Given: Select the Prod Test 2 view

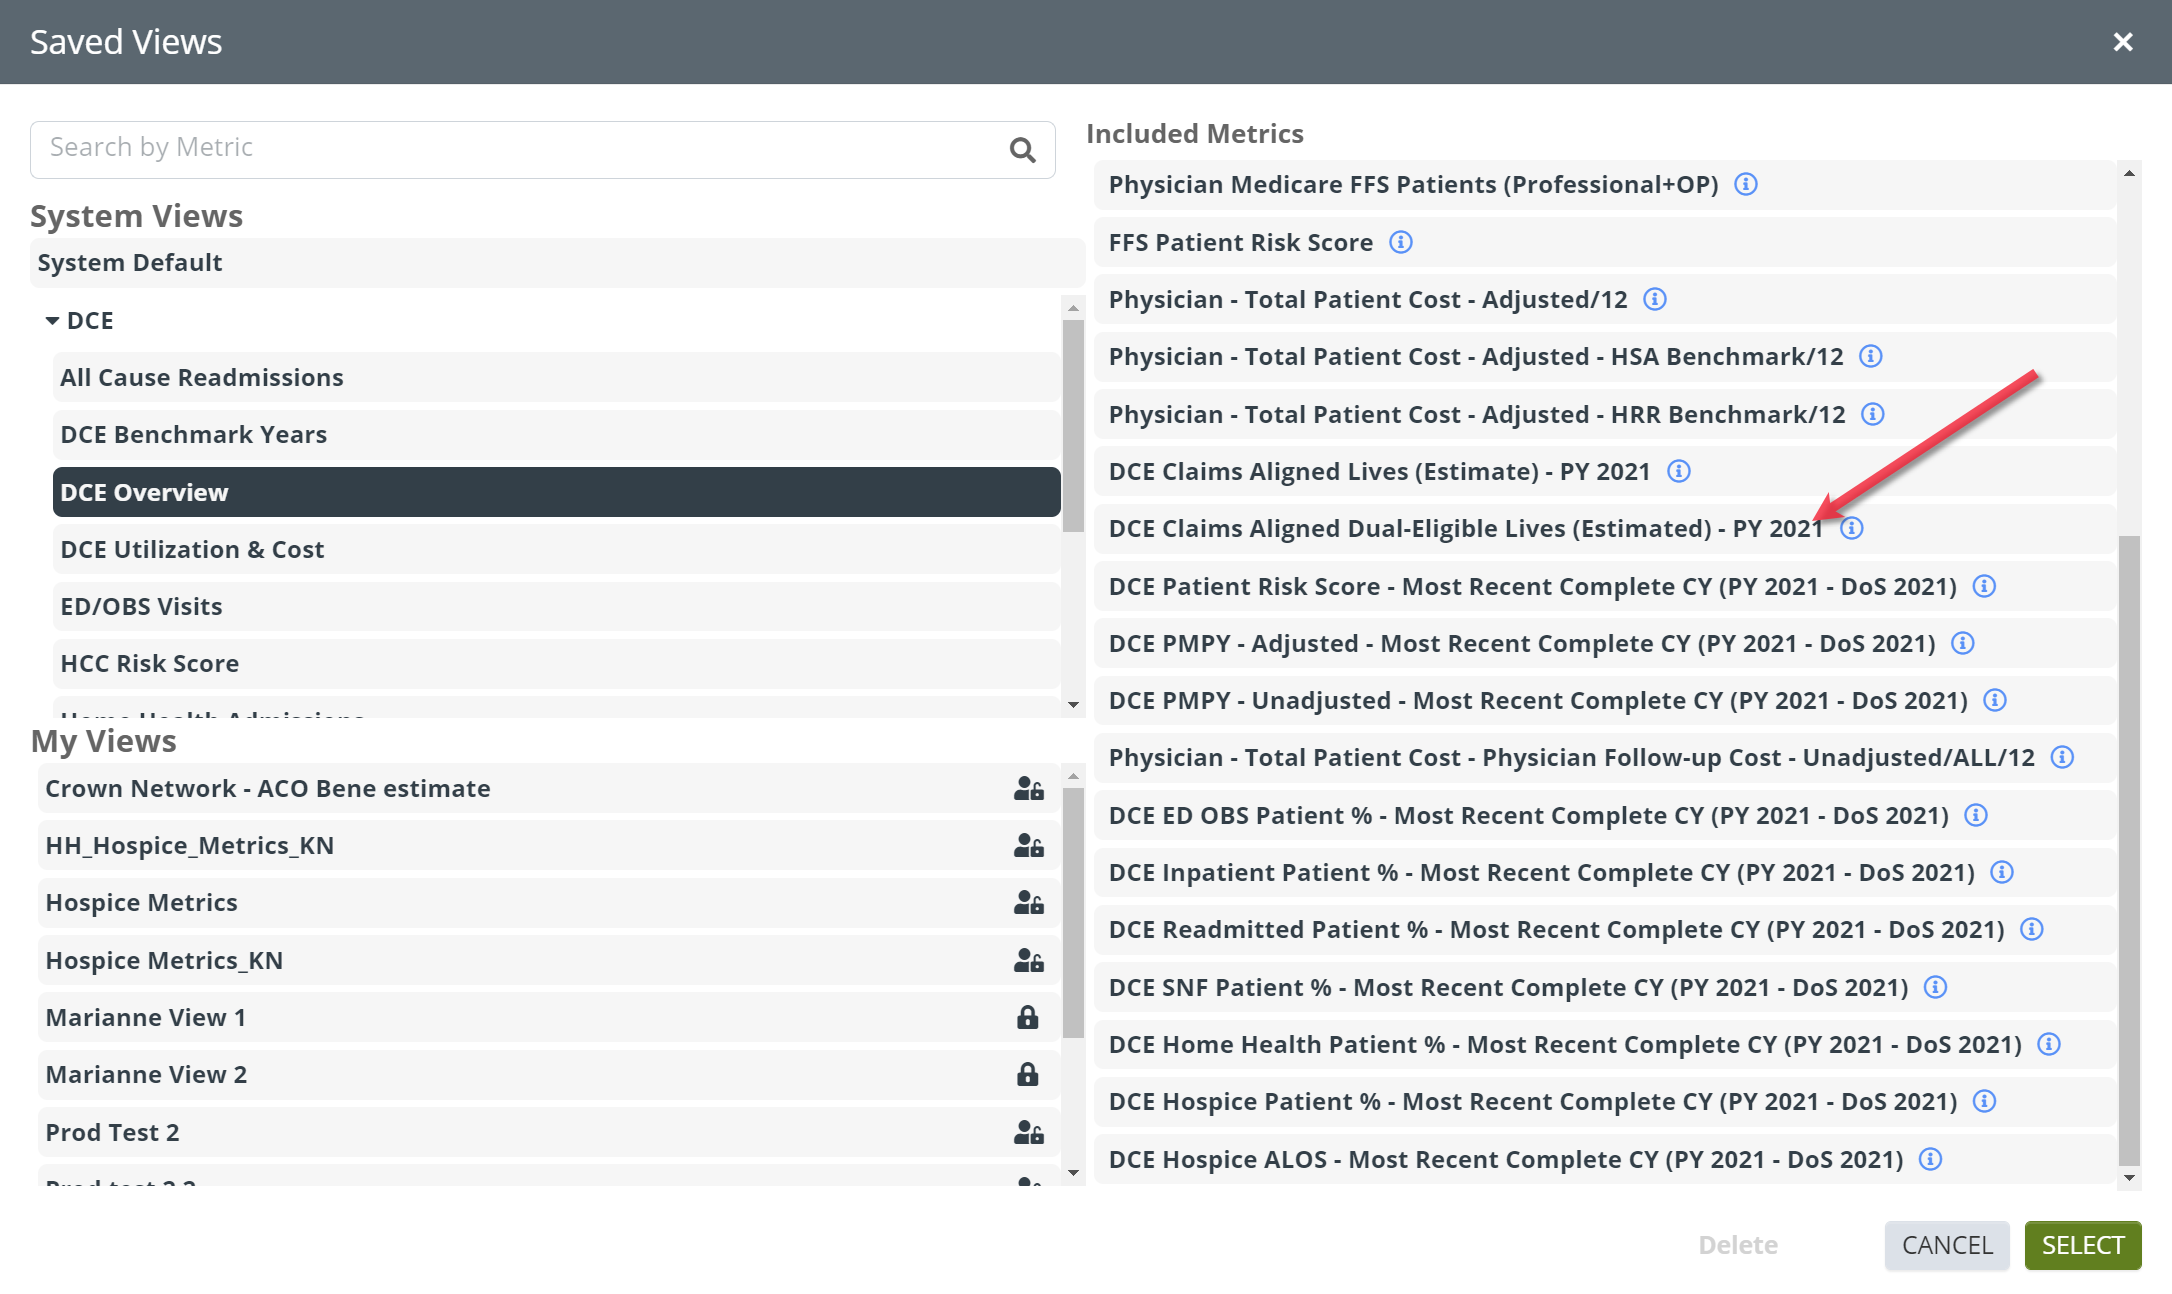Looking at the screenshot, I should click(x=548, y=1133).
